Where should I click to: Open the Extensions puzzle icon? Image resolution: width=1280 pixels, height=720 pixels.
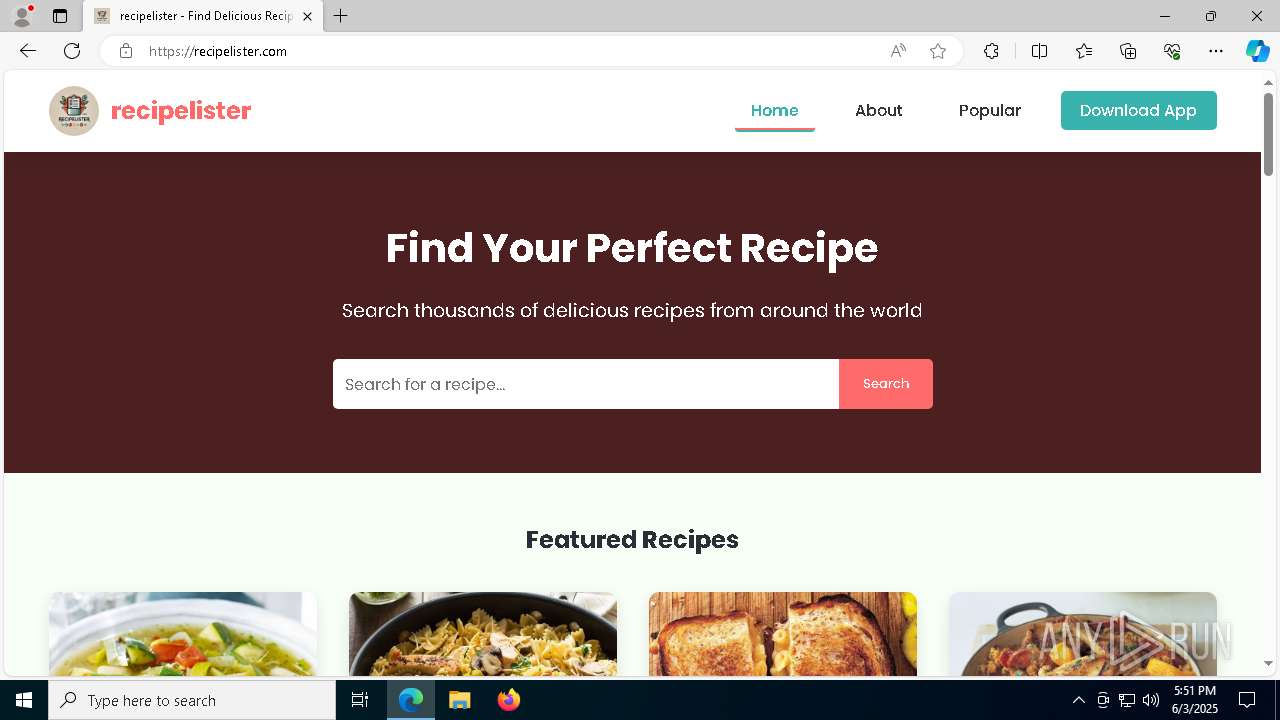[x=991, y=51]
